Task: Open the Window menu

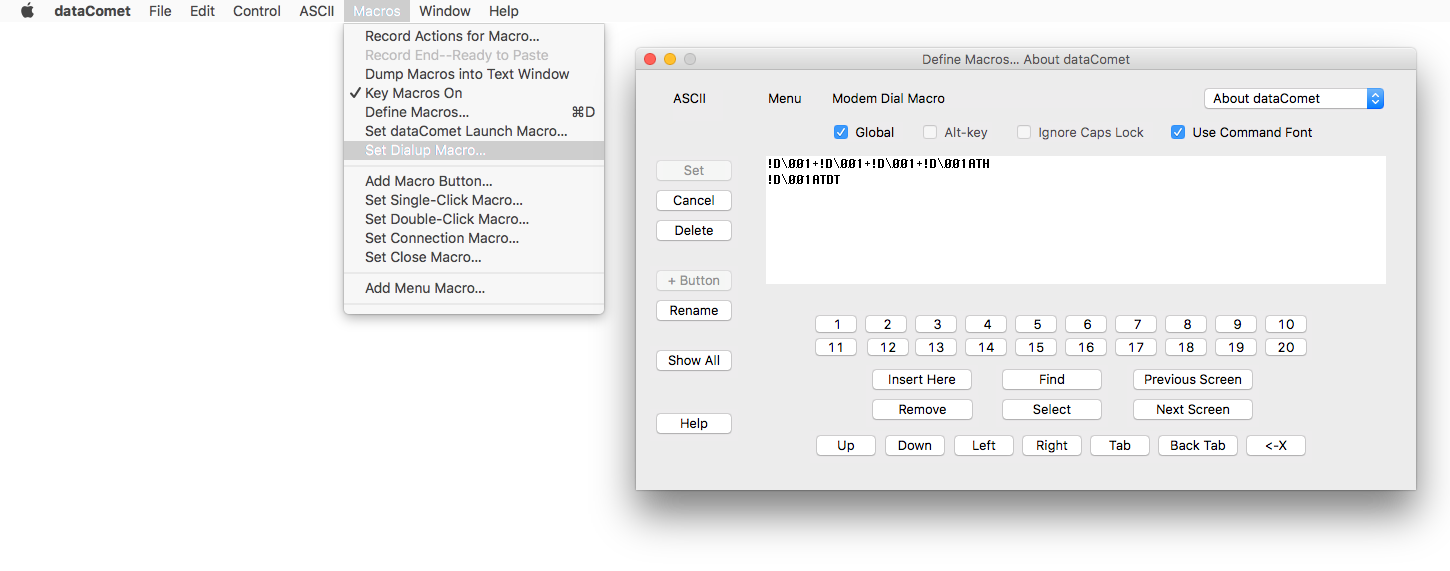Action: (x=445, y=11)
